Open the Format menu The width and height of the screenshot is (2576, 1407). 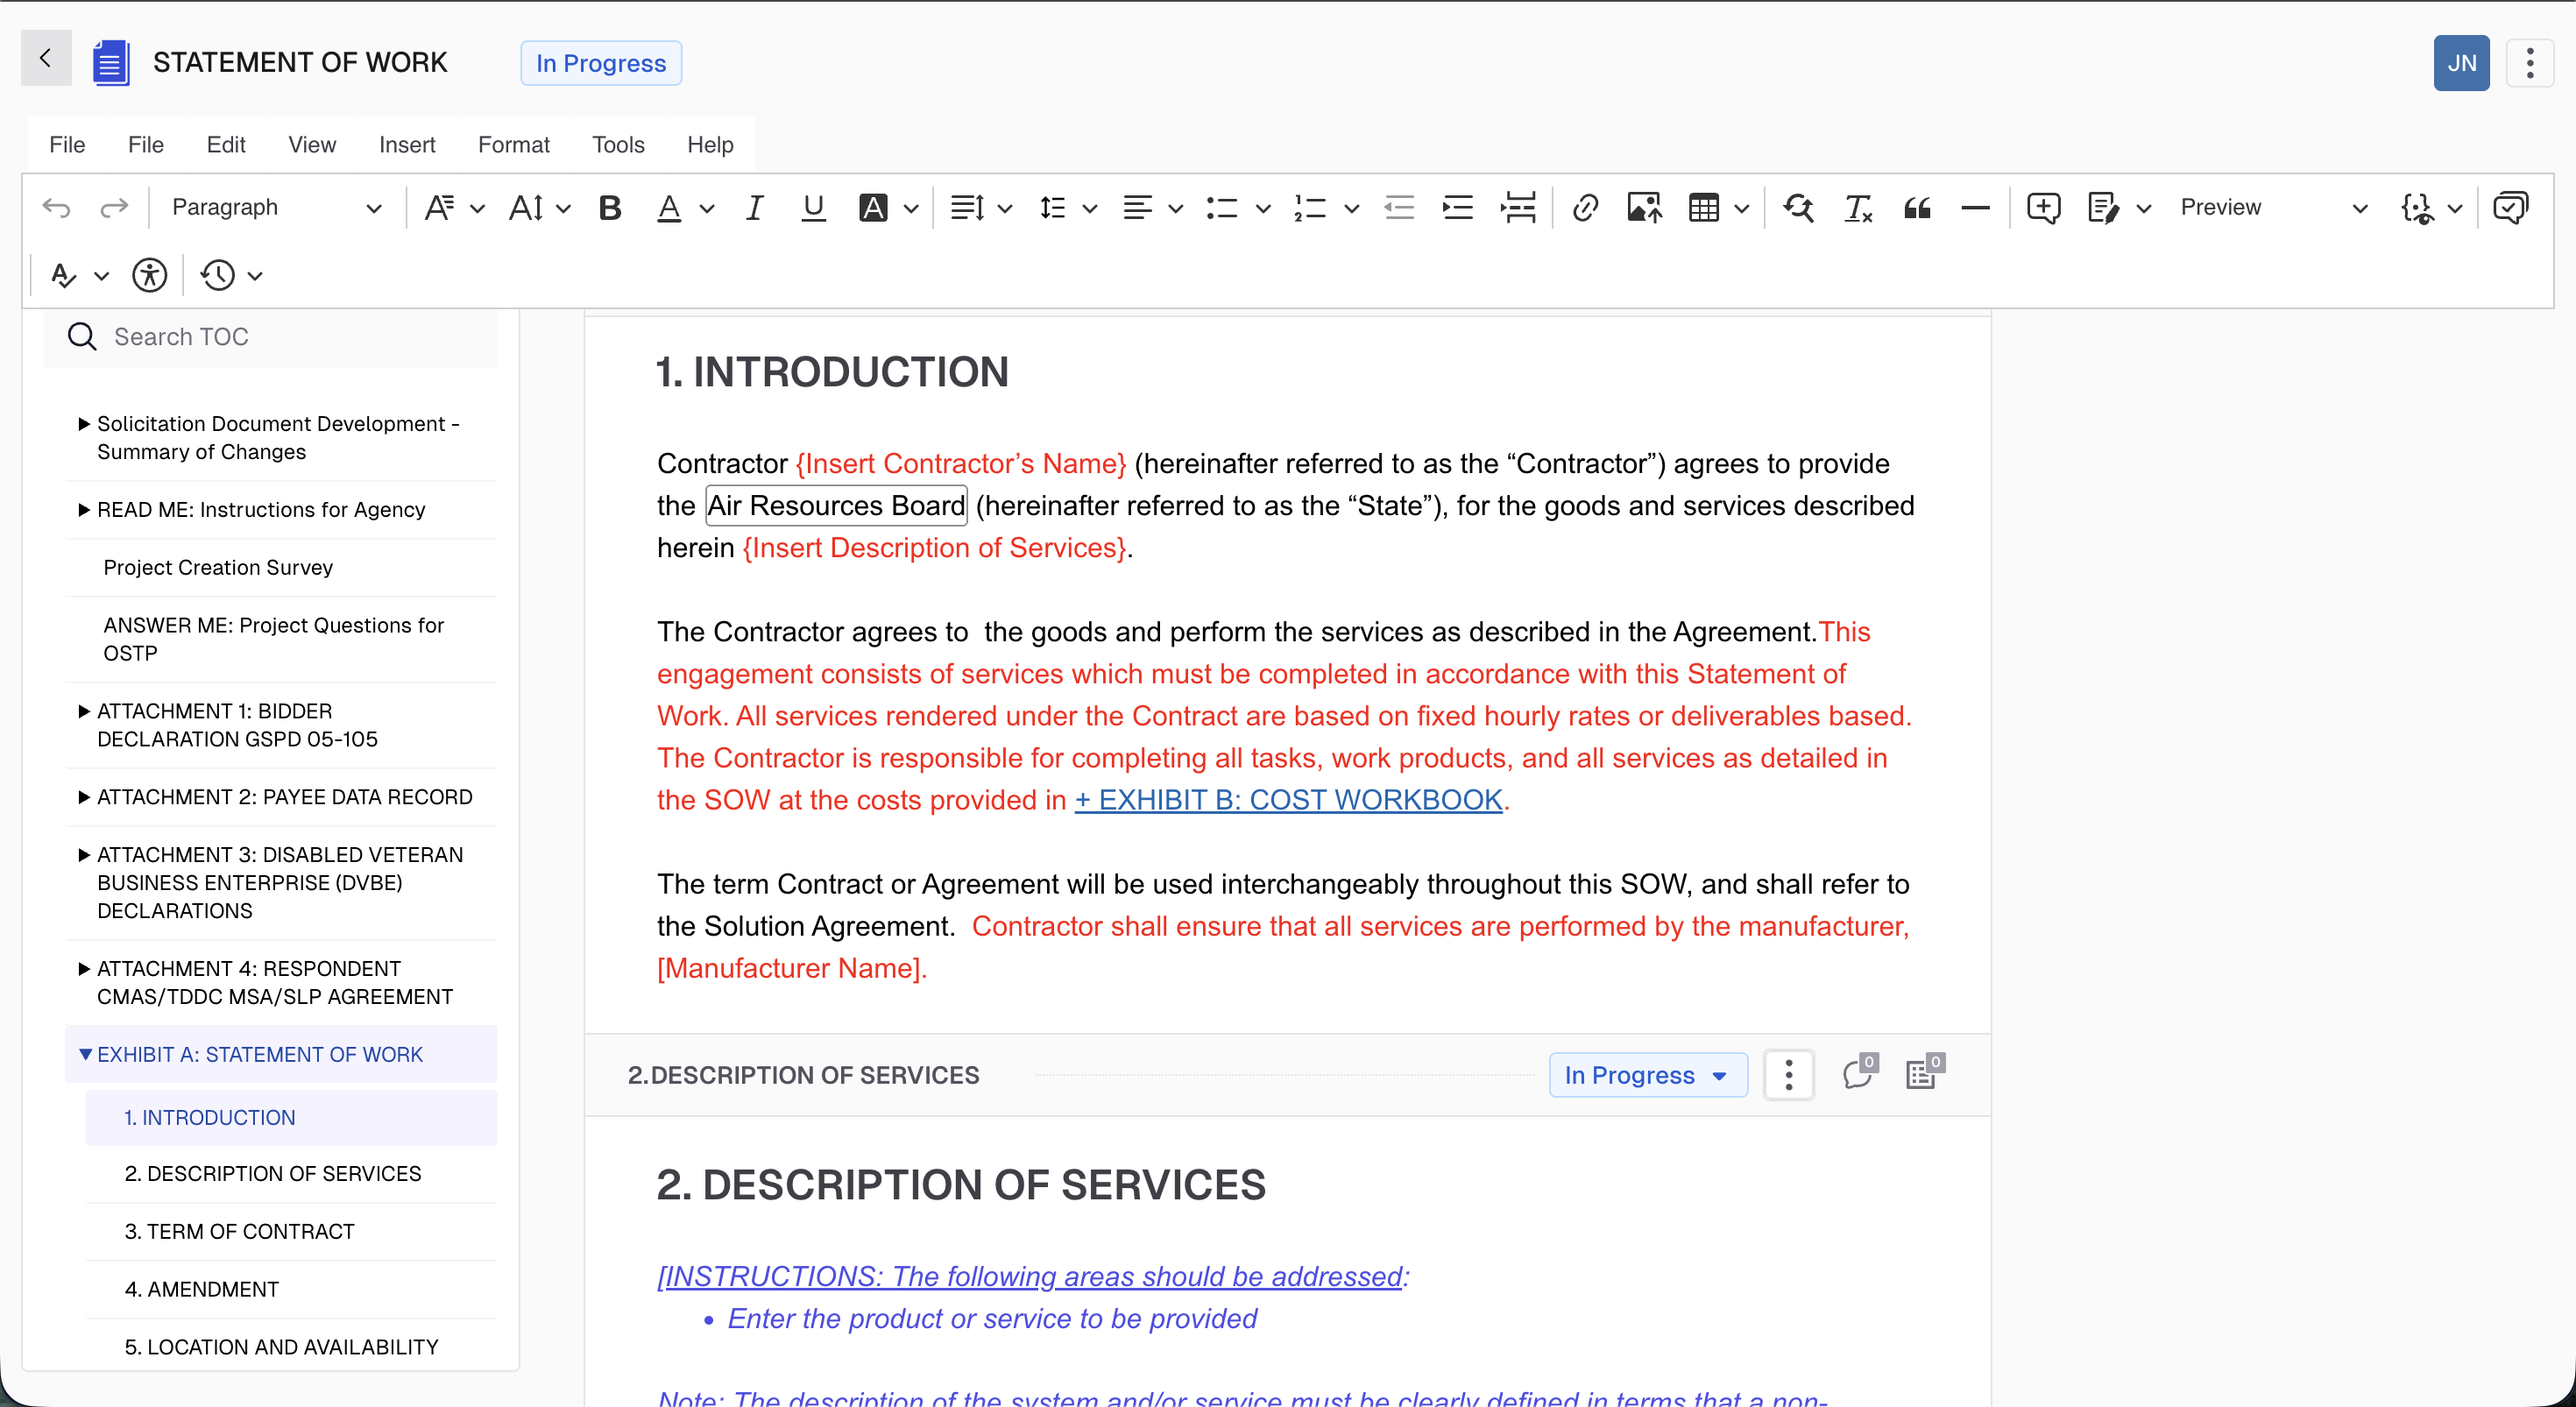click(513, 145)
